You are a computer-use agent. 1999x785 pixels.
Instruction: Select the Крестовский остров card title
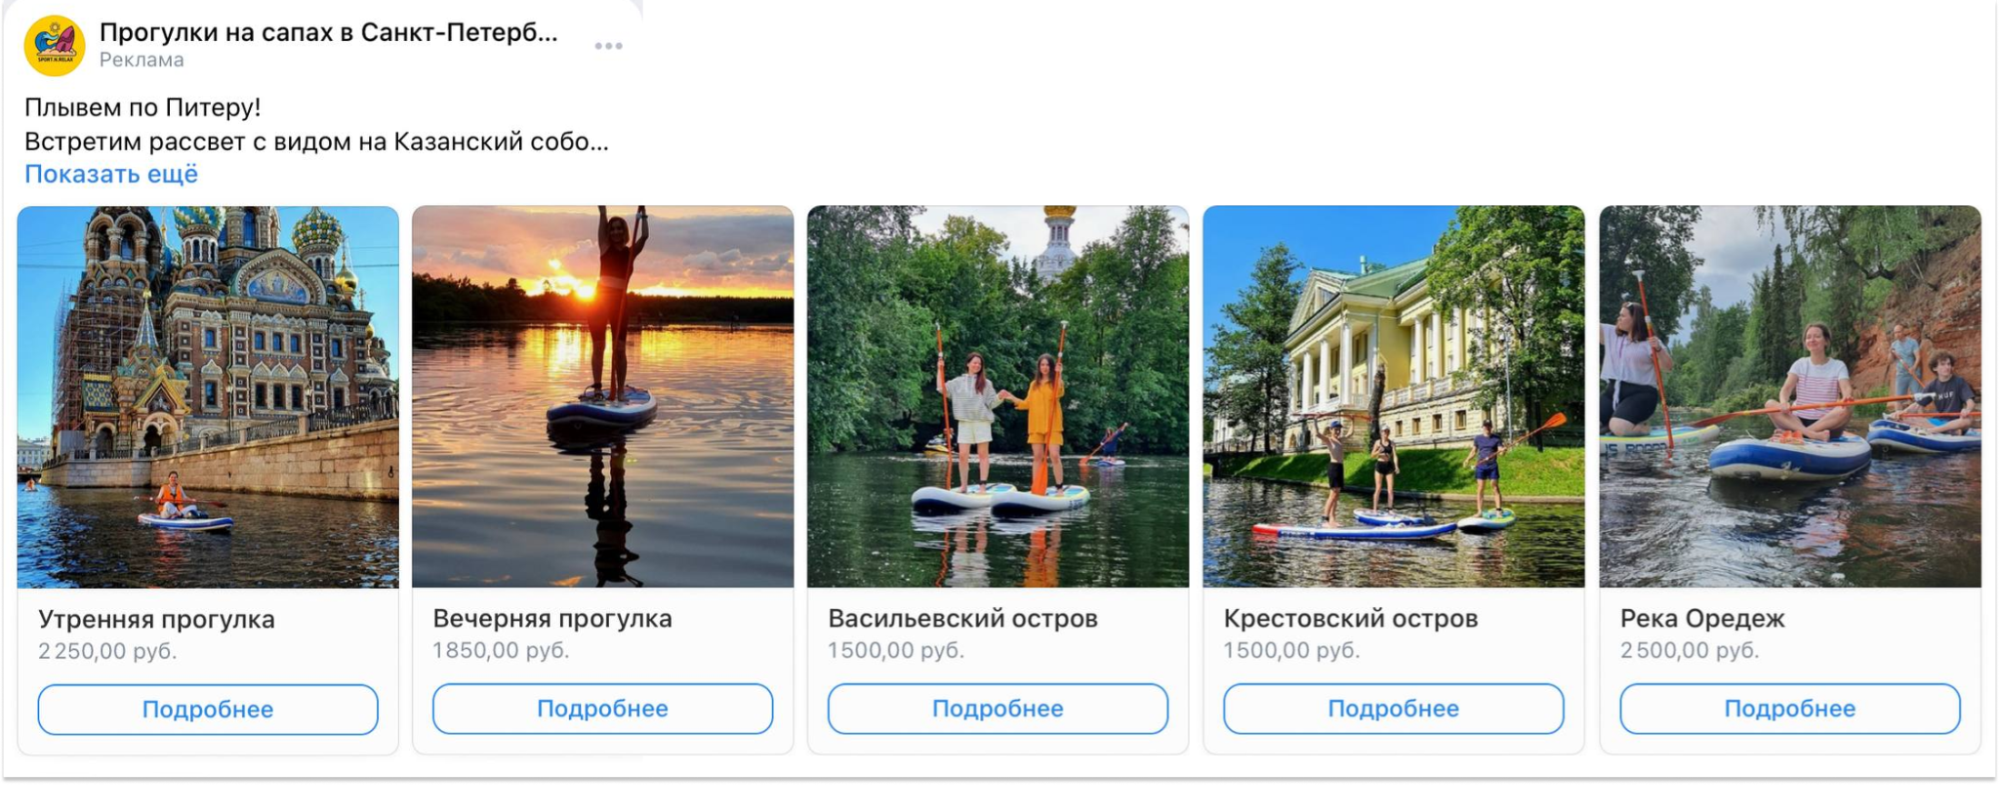(1351, 619)
